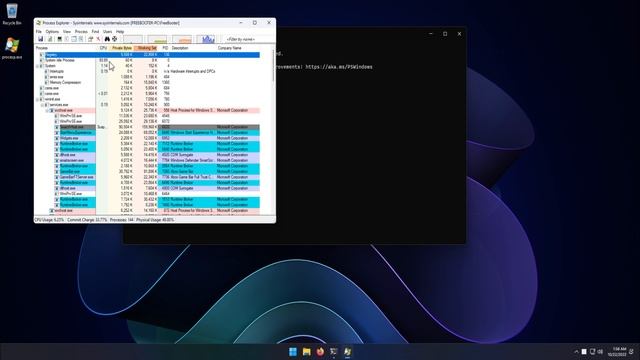Viewport: 640px width, 360px height.
Task: Sort by the Process column header
Action: (x=65, y=48)
